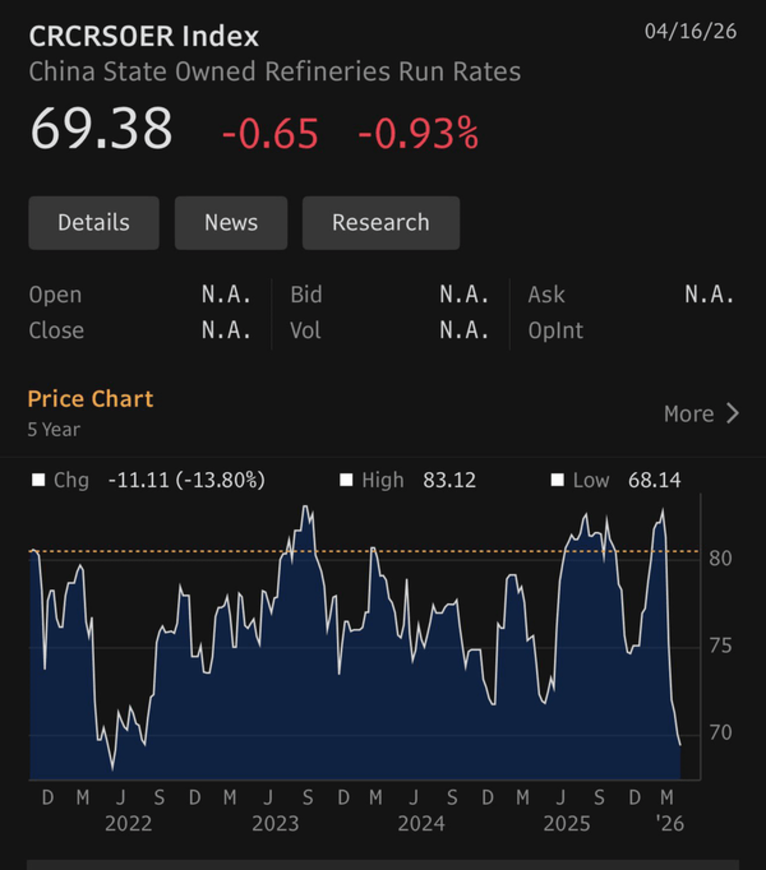Click the 04/16/26 date stamp
Image resolution: width=766 pixels, height=870 pixels.
pos(690,31)
